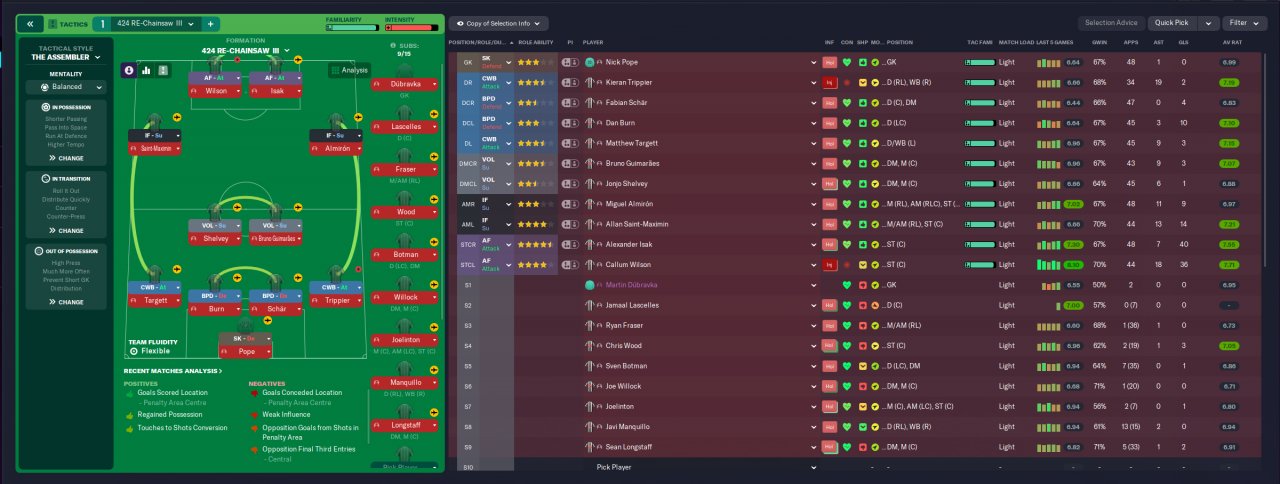This screenshot has height=484, width=1280.
Task: Open the Filter dropdown
Action: tap(1245, 23)
